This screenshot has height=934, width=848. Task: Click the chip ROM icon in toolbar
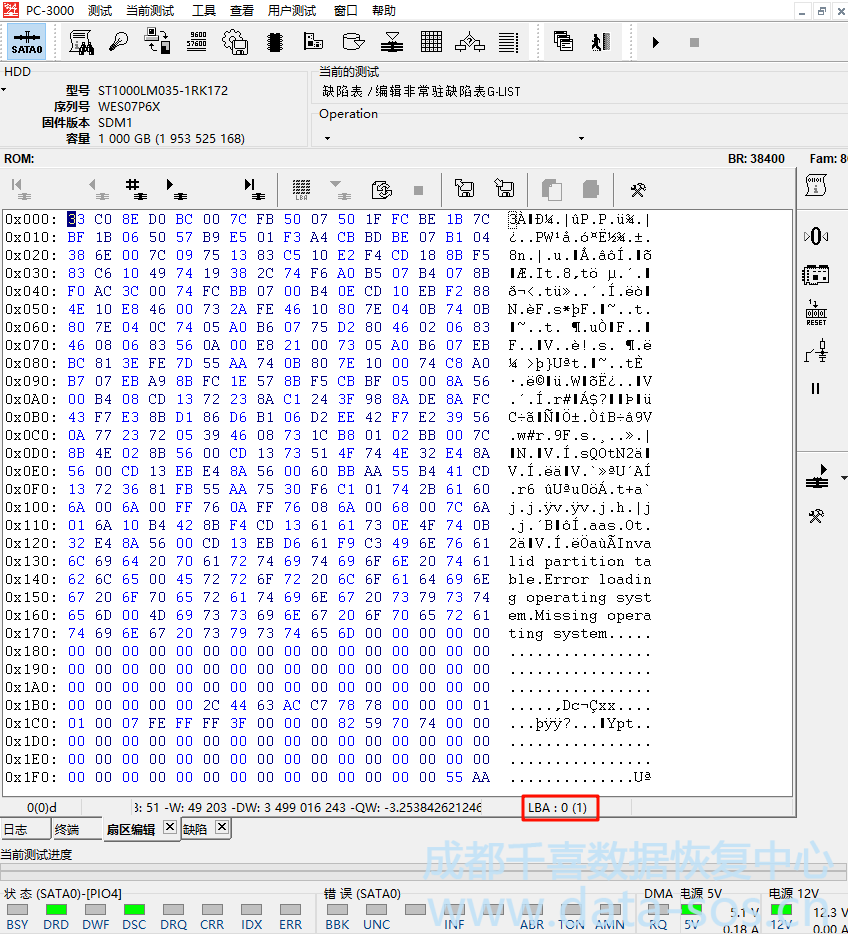point(273,42)
